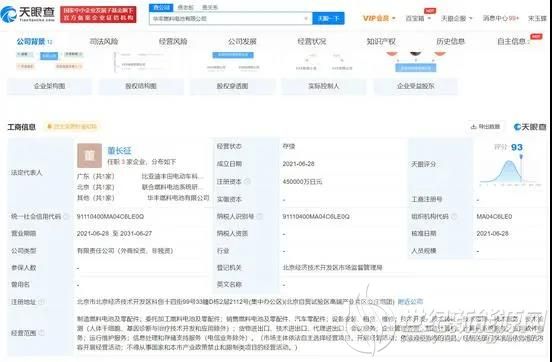Click the enterprise structure chart thumbnail

tap(49, 61)
